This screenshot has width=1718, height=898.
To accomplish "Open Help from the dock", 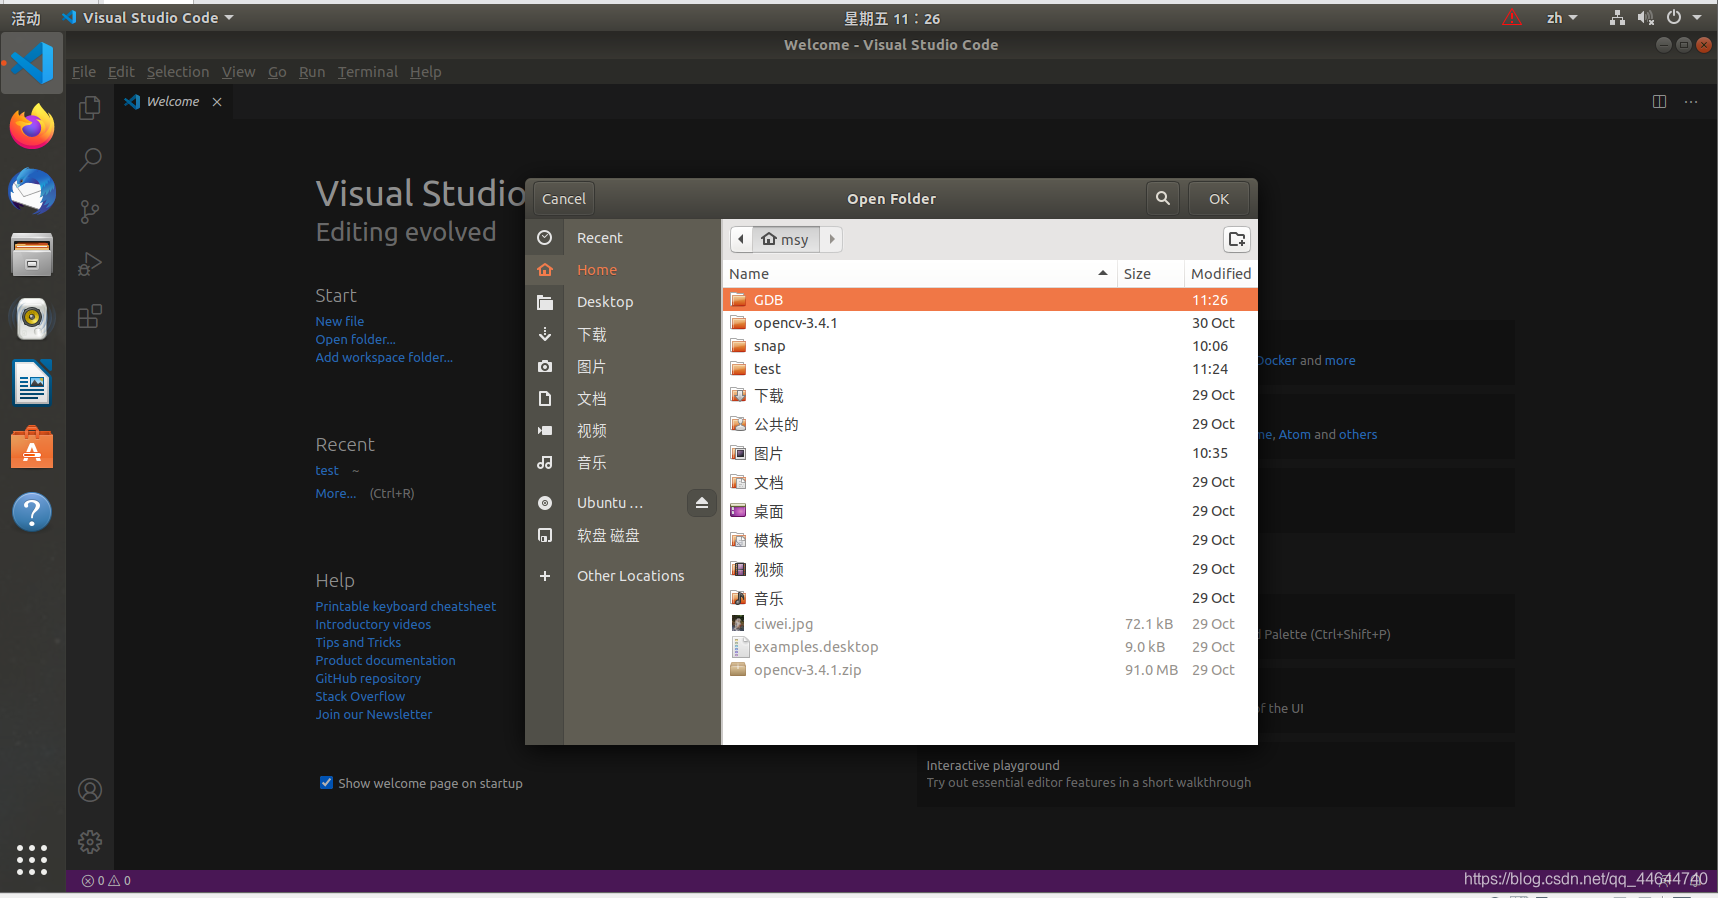I will 32,512.
